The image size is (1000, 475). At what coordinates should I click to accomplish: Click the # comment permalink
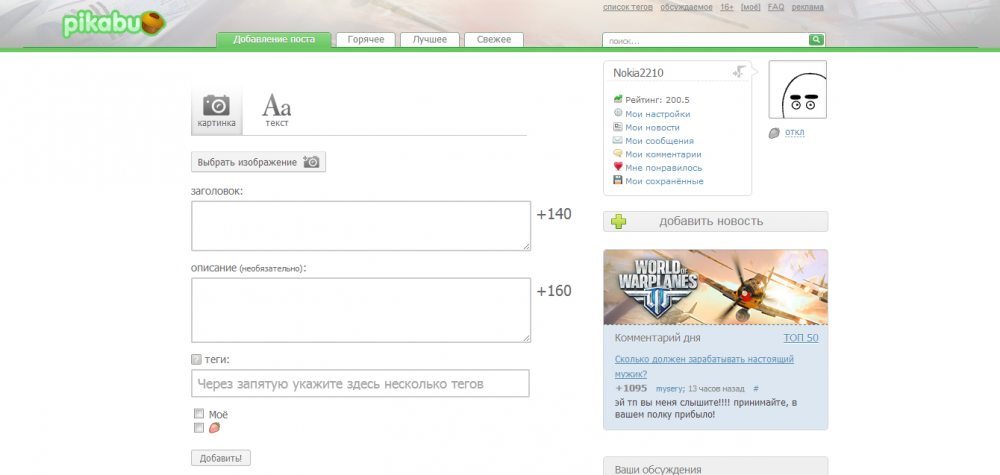tap(756, 388)
